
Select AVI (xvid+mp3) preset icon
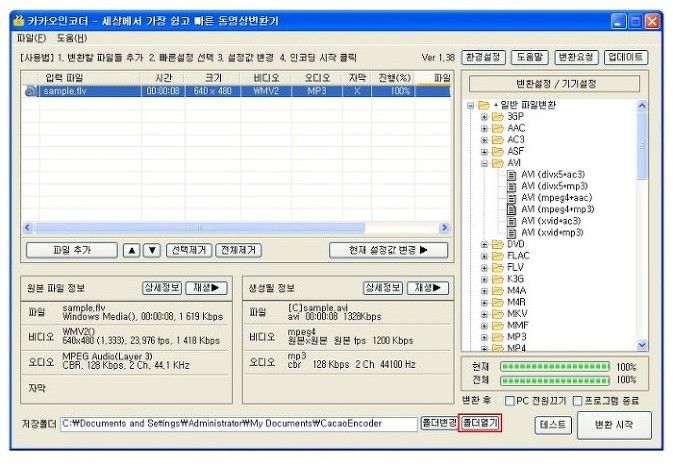(x=511, y=233)
